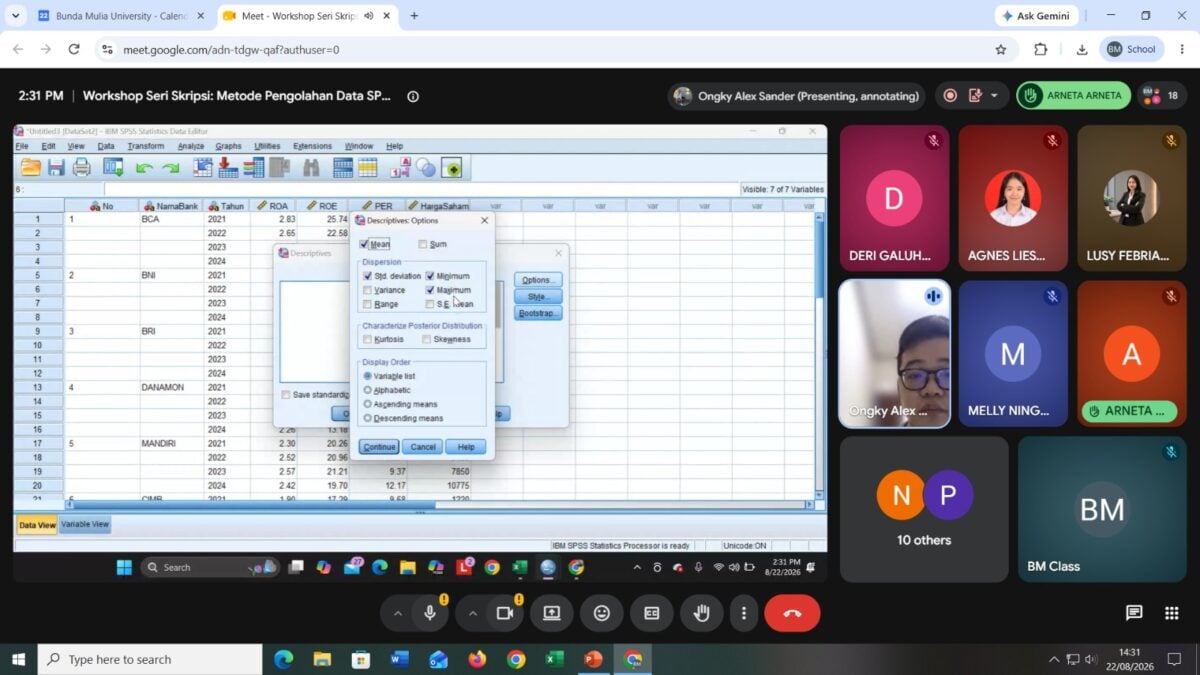Click the ARNETA ARNETA raised hand chip

tap(1073, 96)
